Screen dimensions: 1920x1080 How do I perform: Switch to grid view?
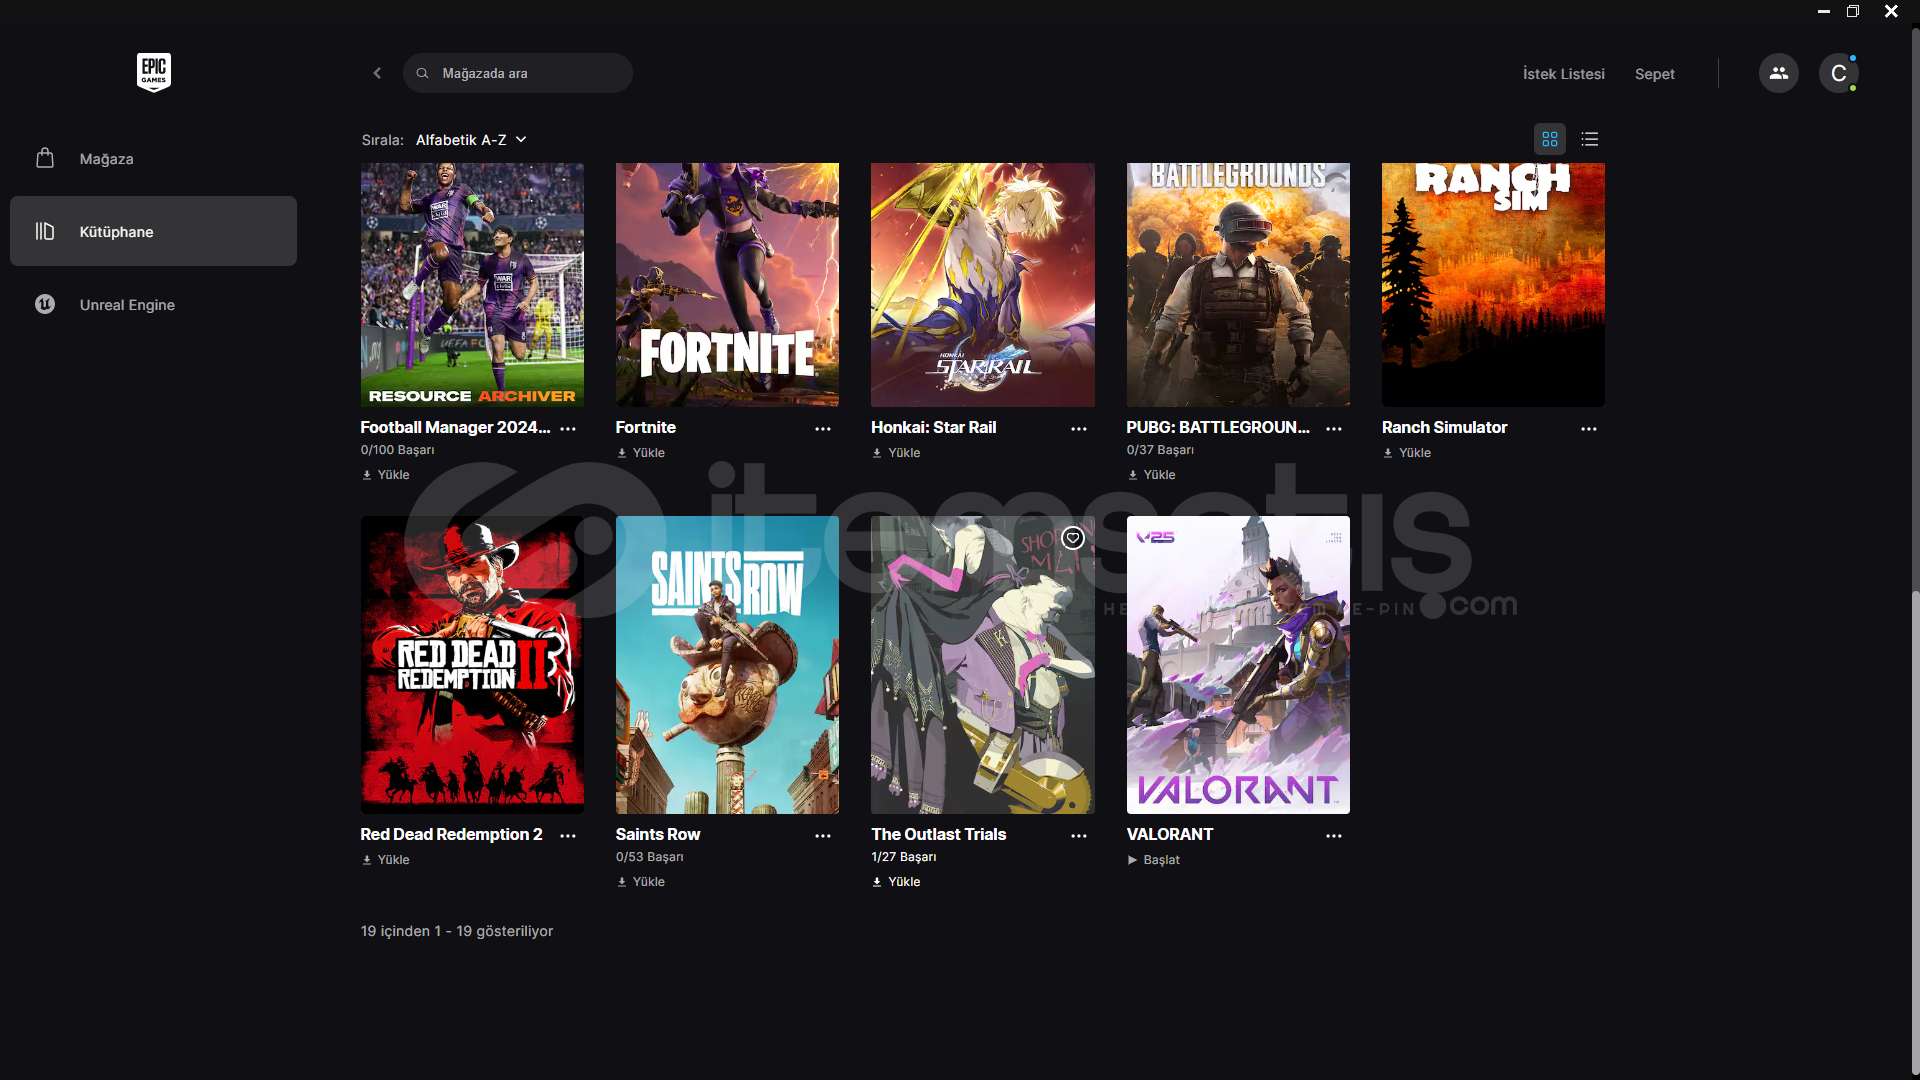coord(1550,139)
